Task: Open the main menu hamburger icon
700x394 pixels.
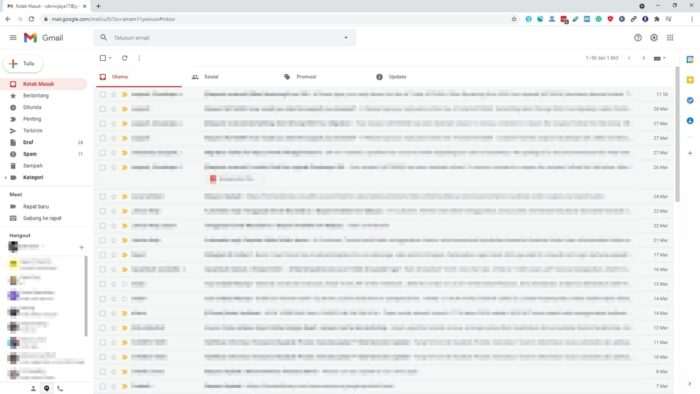Action: click(x=13, y=38)
